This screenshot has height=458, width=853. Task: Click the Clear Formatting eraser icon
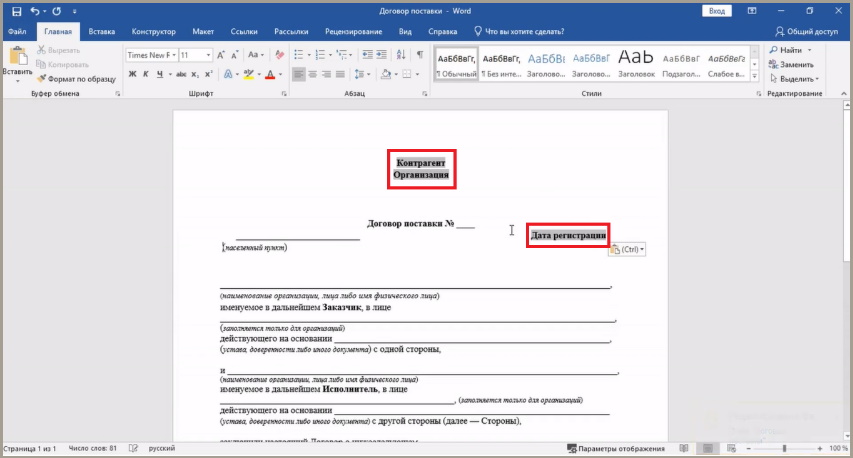click(280, 55)
